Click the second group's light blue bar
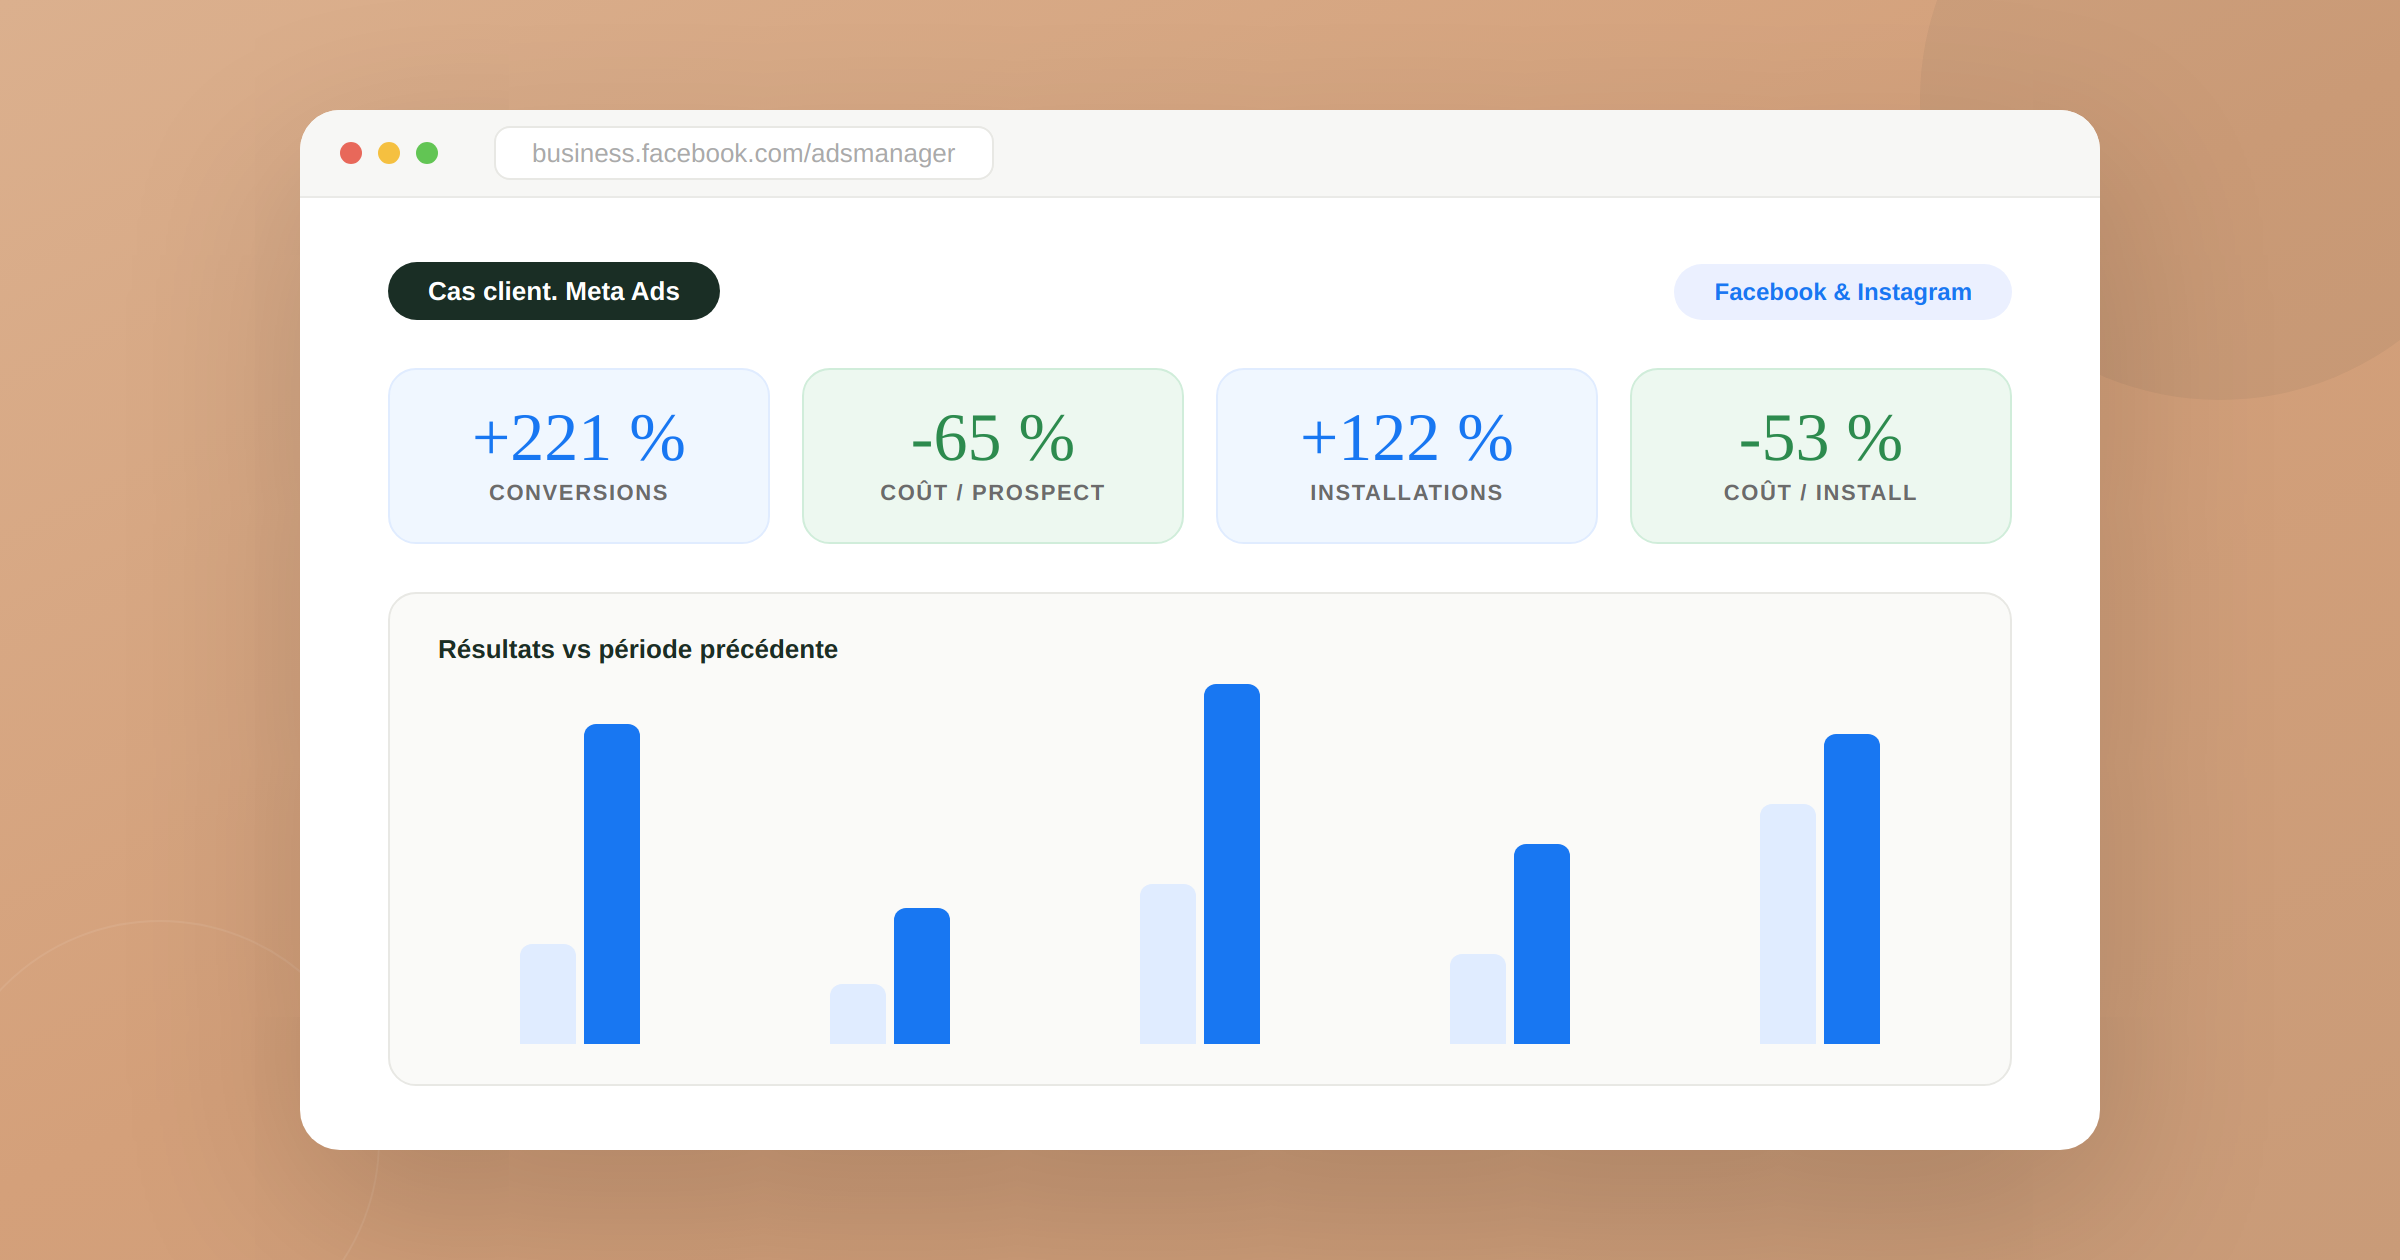Image resolution: width=2400 pixels, height=1260 pixels. 858,1014
